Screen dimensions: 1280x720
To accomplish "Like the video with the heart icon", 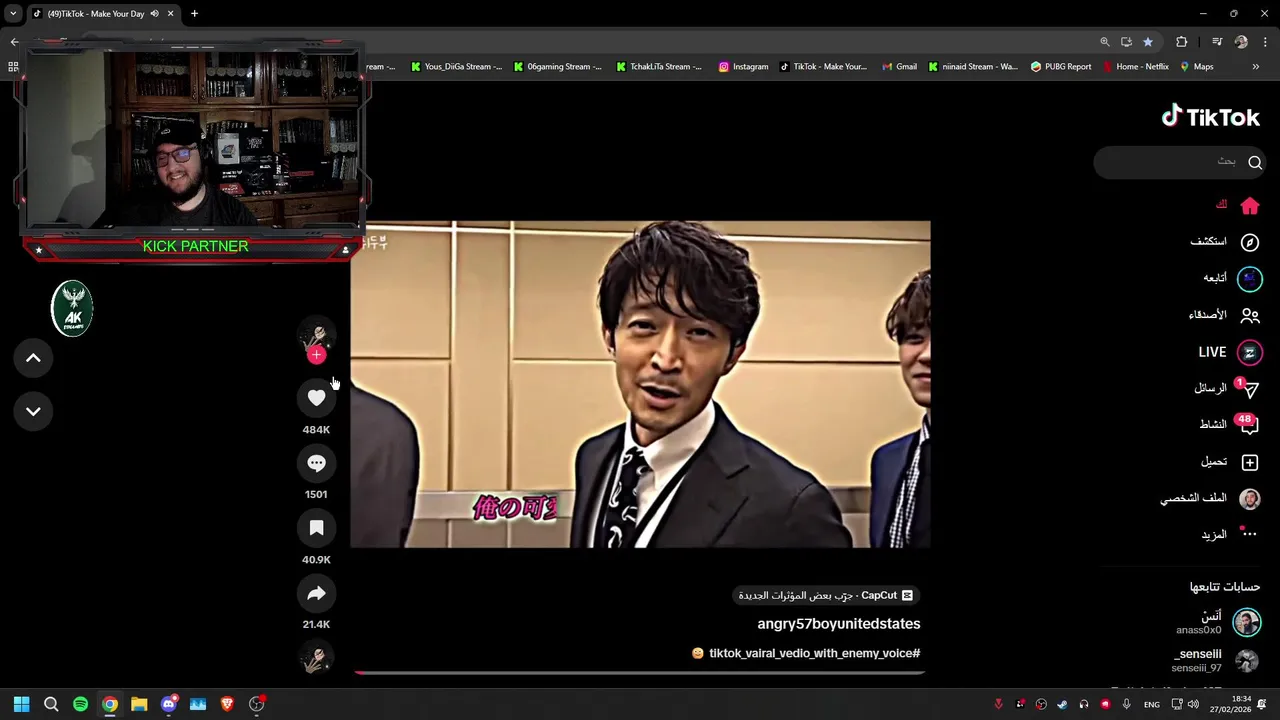I will [316, 398].
